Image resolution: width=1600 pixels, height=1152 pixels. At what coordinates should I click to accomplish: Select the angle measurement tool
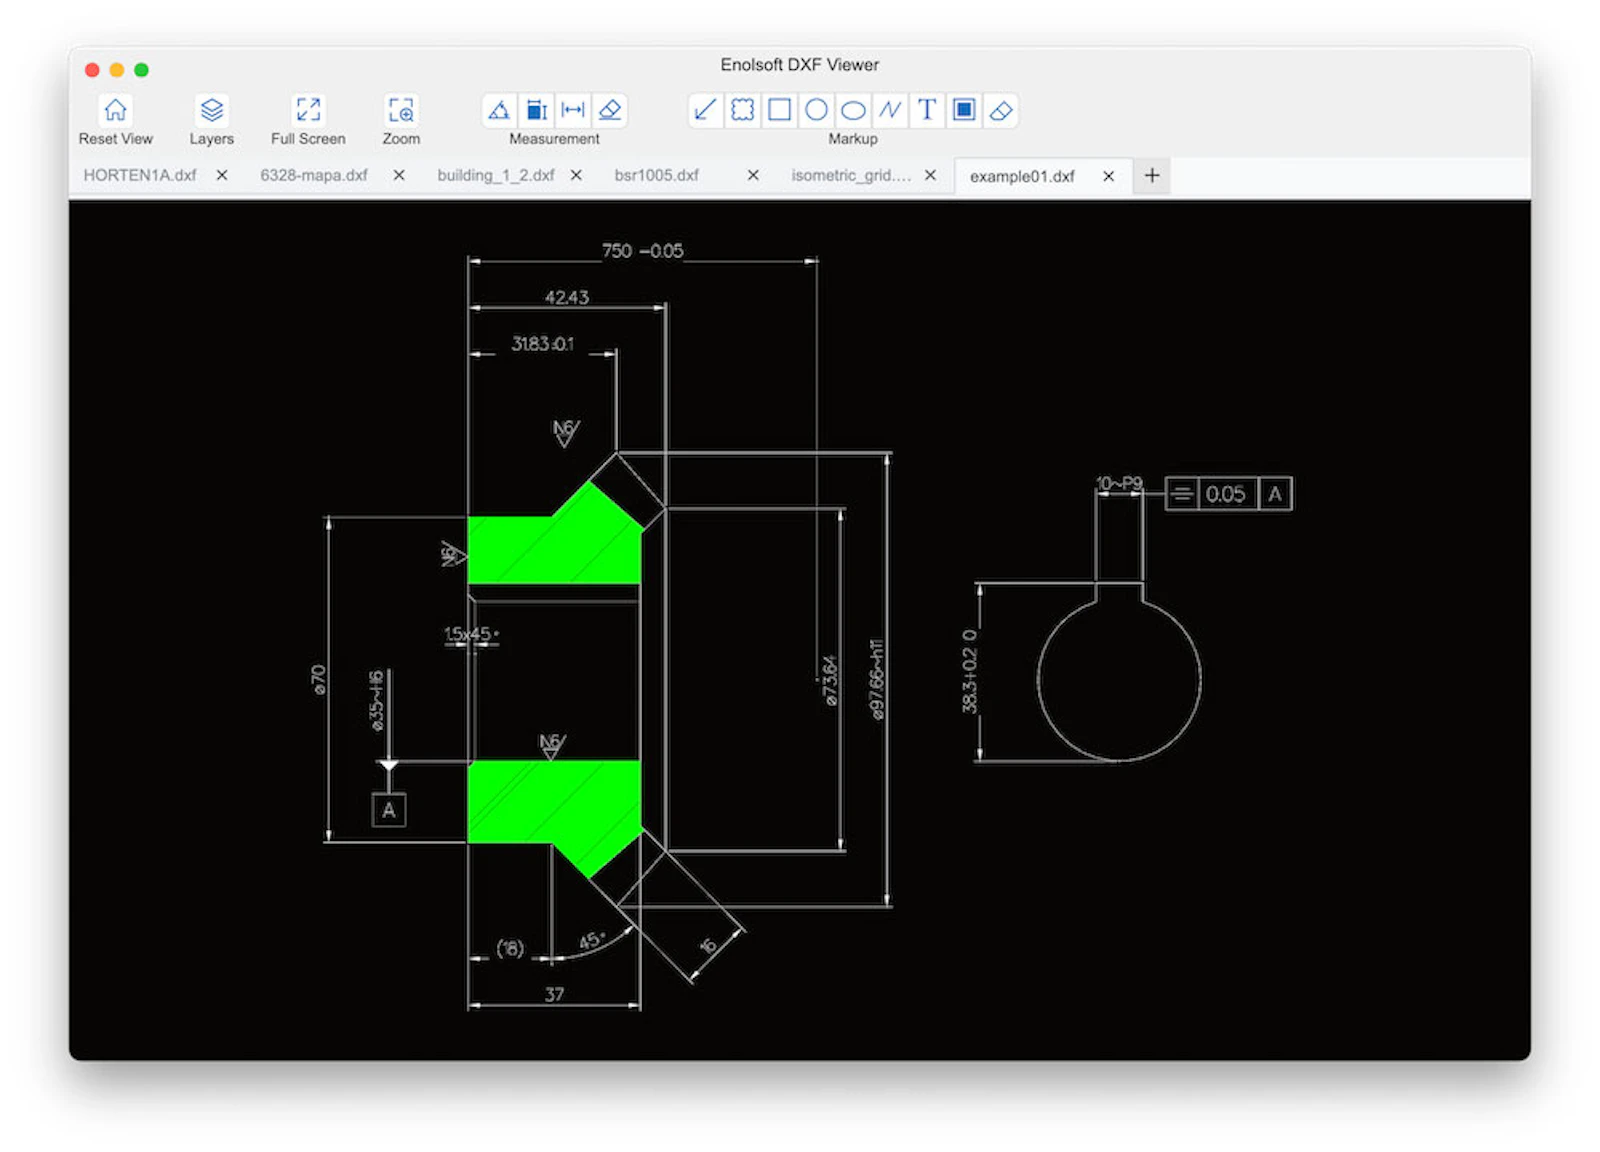[498, 110]
